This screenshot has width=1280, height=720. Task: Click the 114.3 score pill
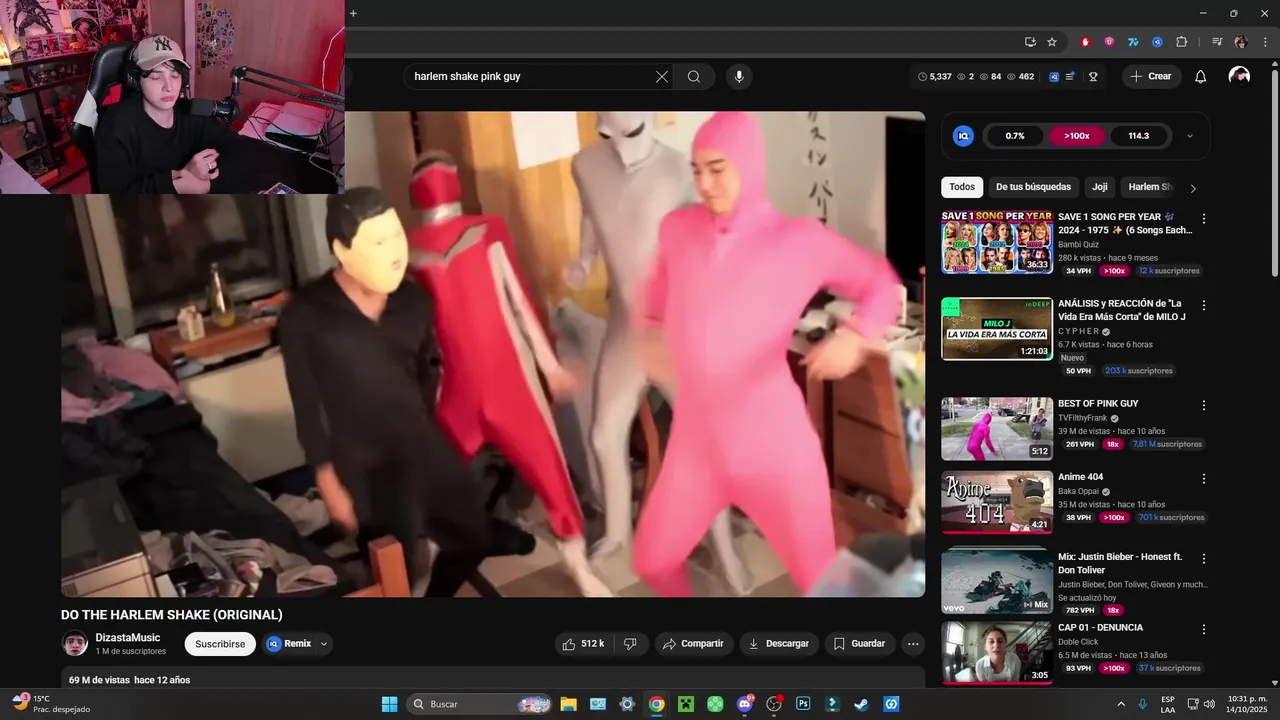tap(1138, 136)
